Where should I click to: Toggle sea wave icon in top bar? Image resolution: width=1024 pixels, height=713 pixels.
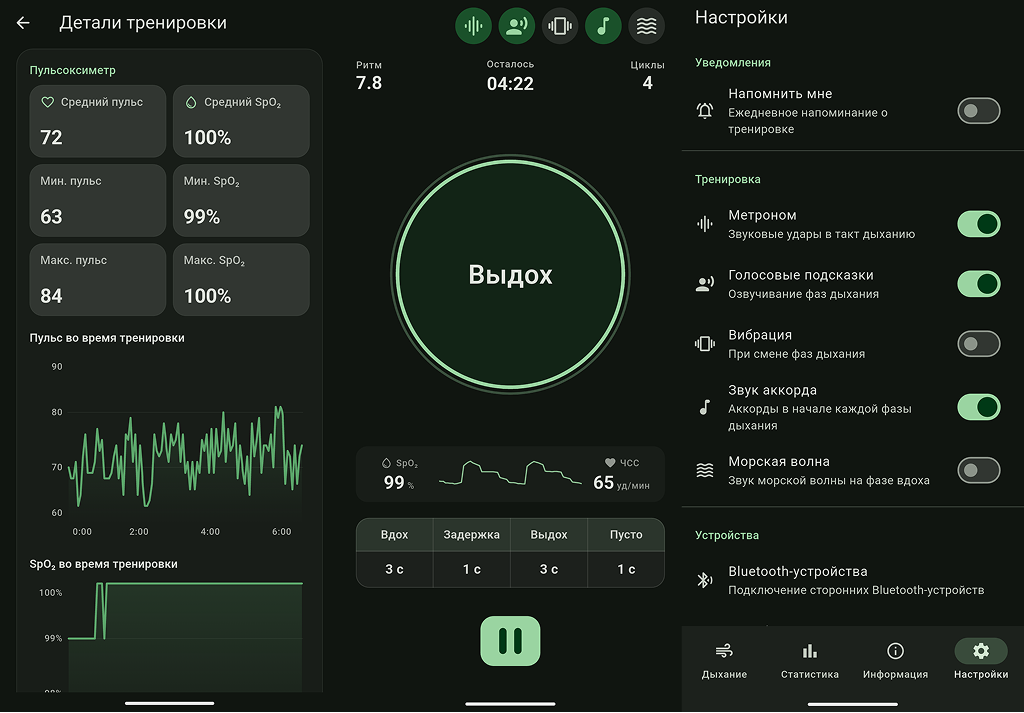click(646, 26)
